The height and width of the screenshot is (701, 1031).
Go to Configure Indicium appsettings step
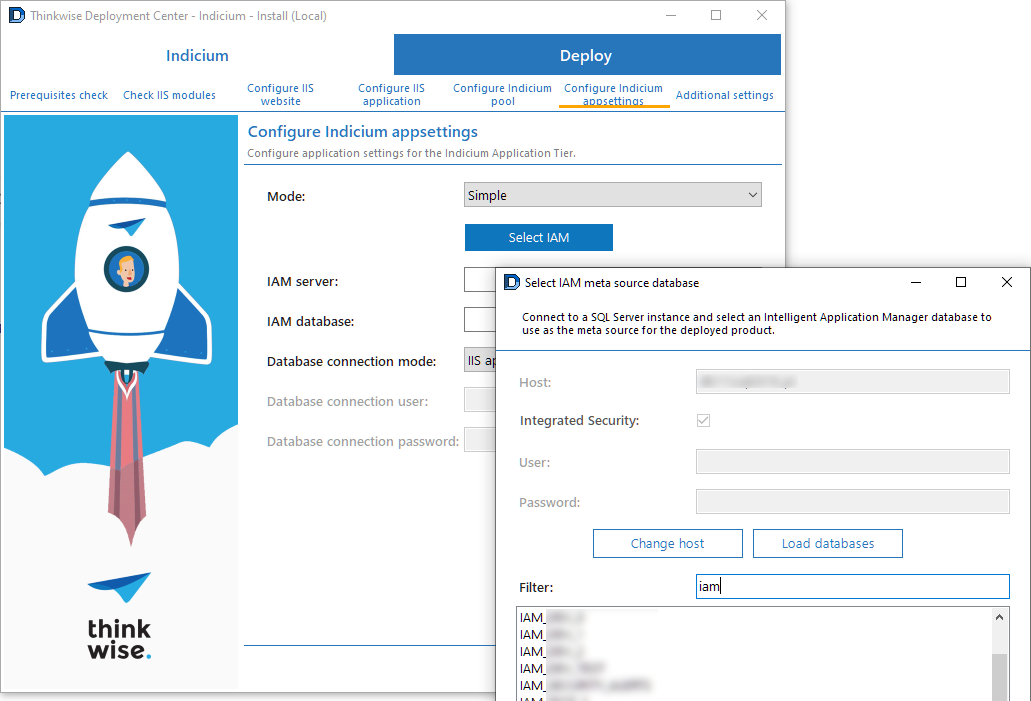[613, 95]
